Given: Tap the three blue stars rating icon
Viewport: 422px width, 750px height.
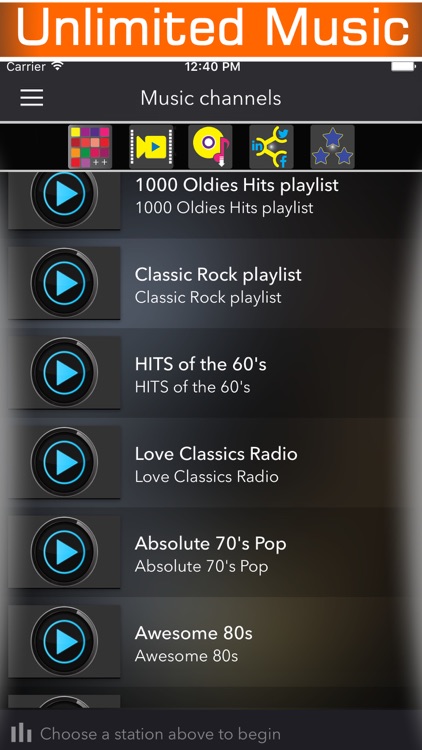Looking at the screenshot, I should click(333, 147).
